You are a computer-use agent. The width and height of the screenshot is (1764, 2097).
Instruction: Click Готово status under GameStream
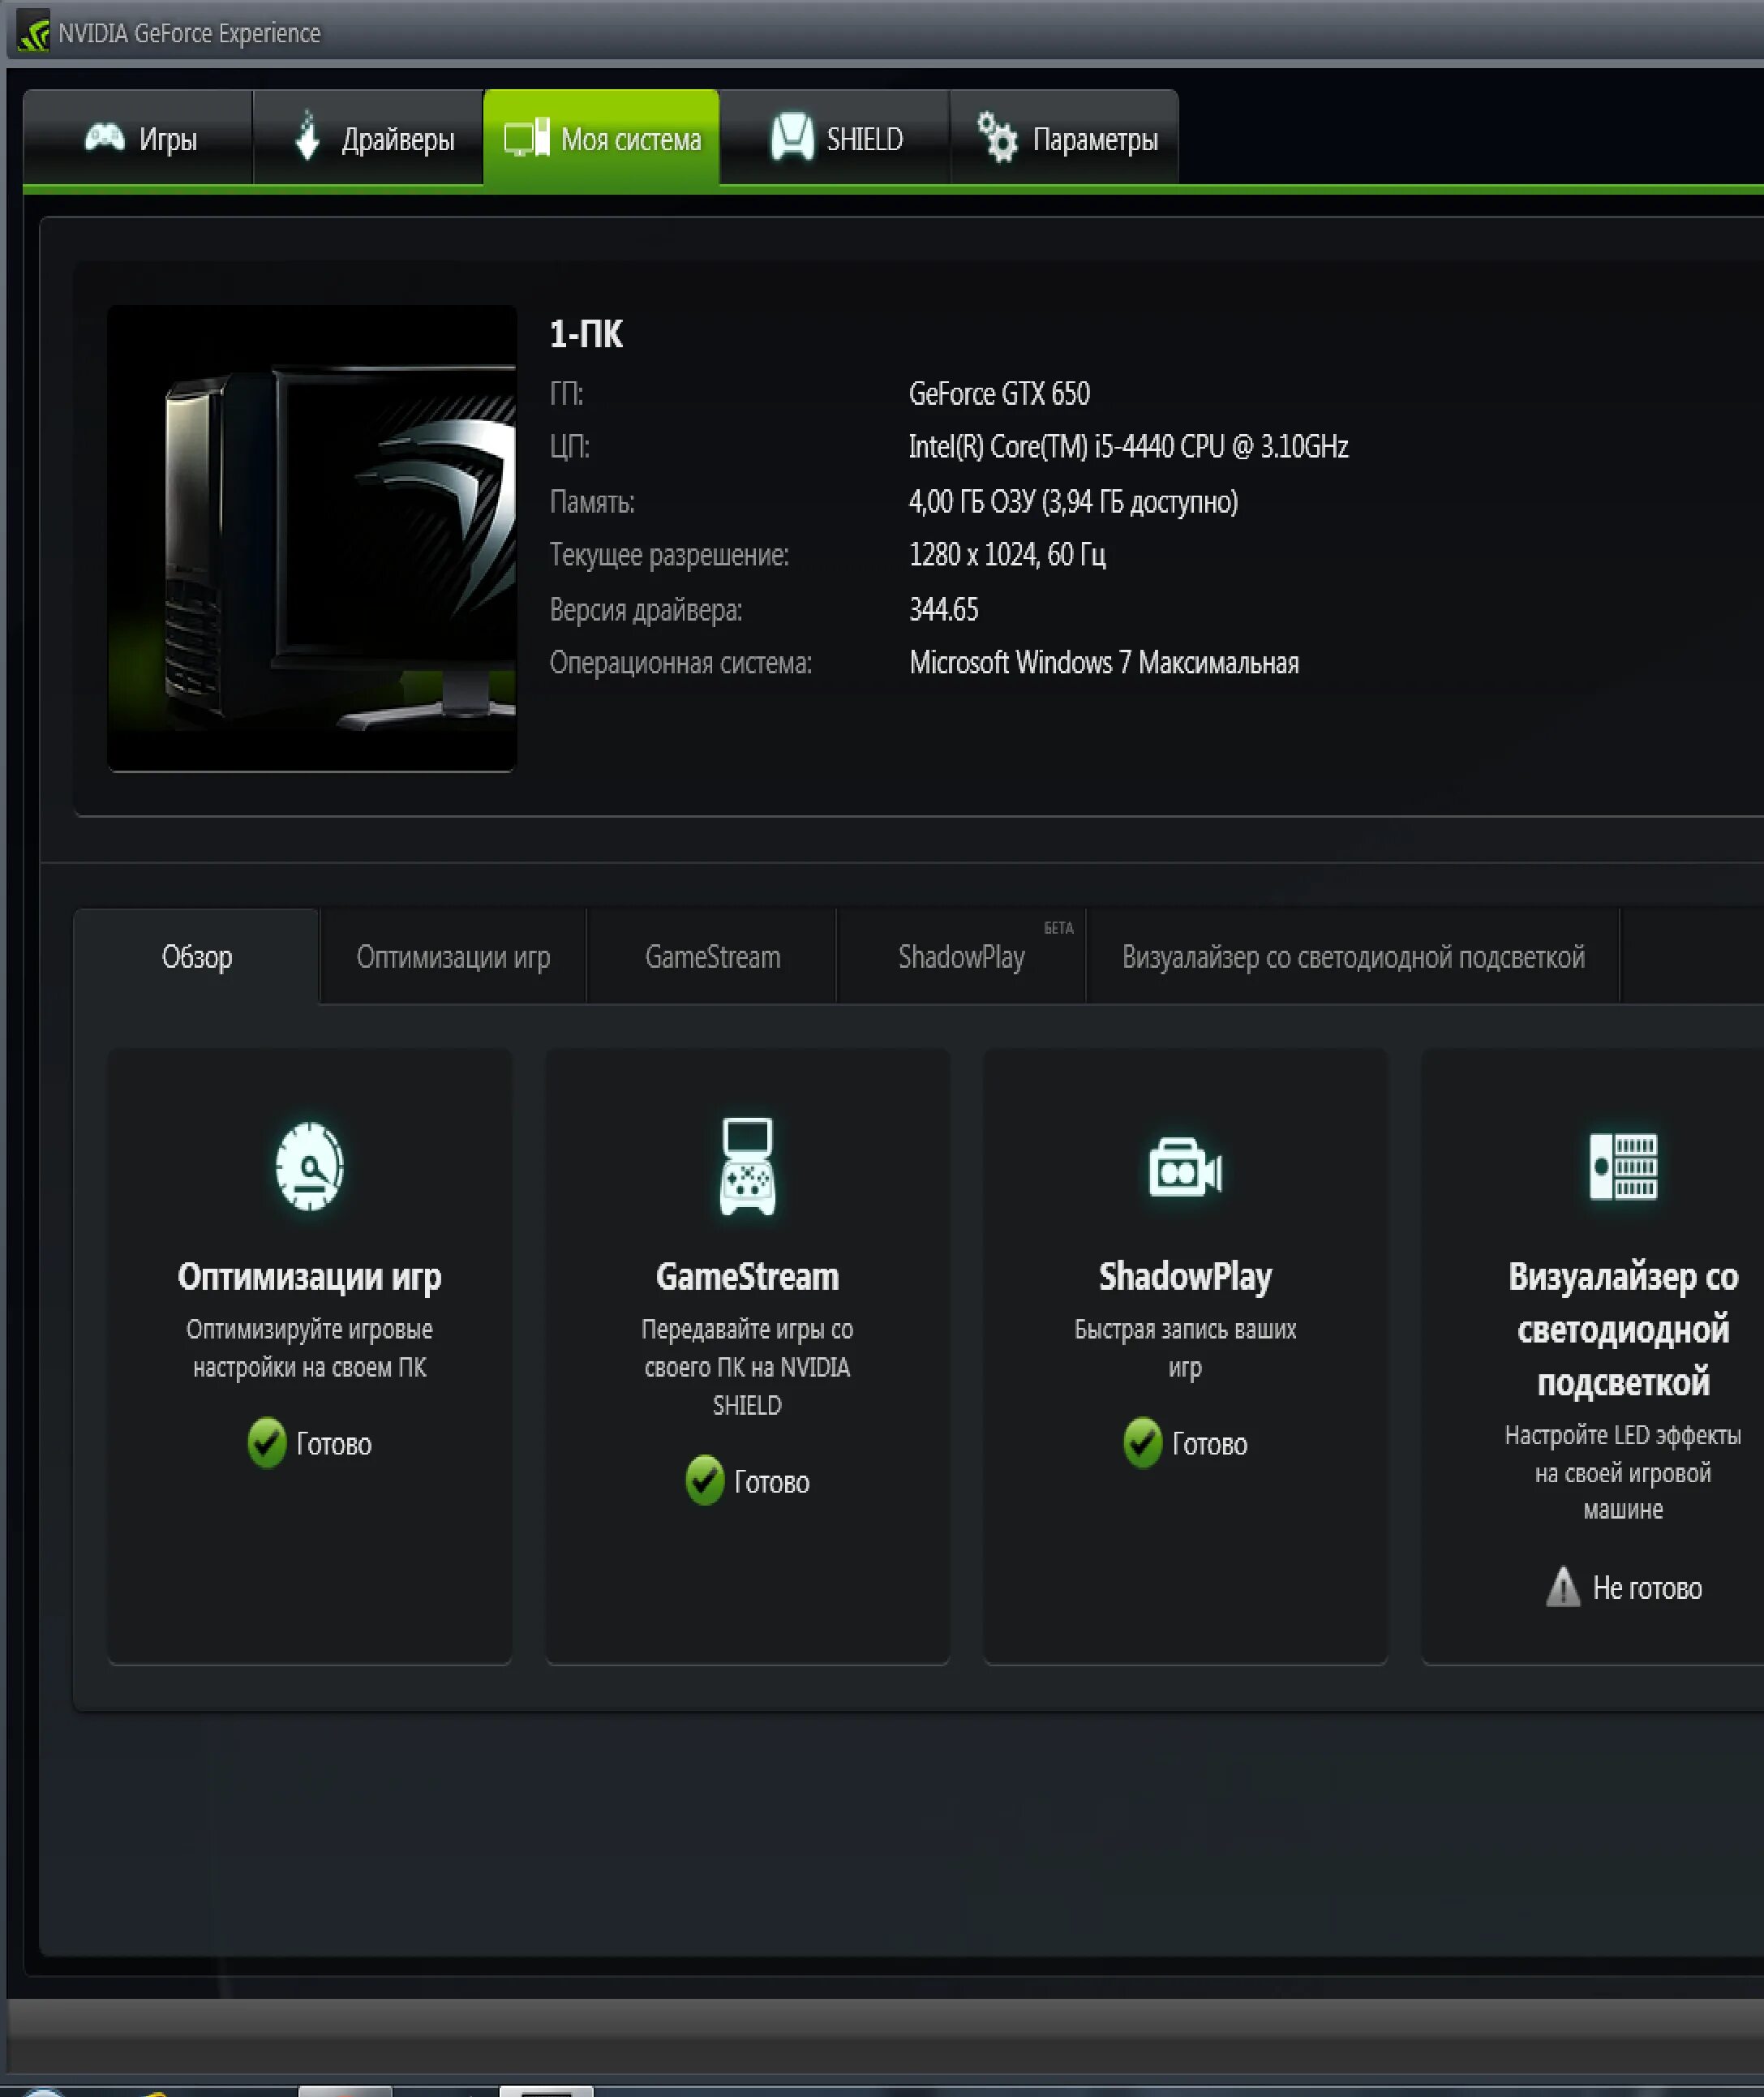772,1482
